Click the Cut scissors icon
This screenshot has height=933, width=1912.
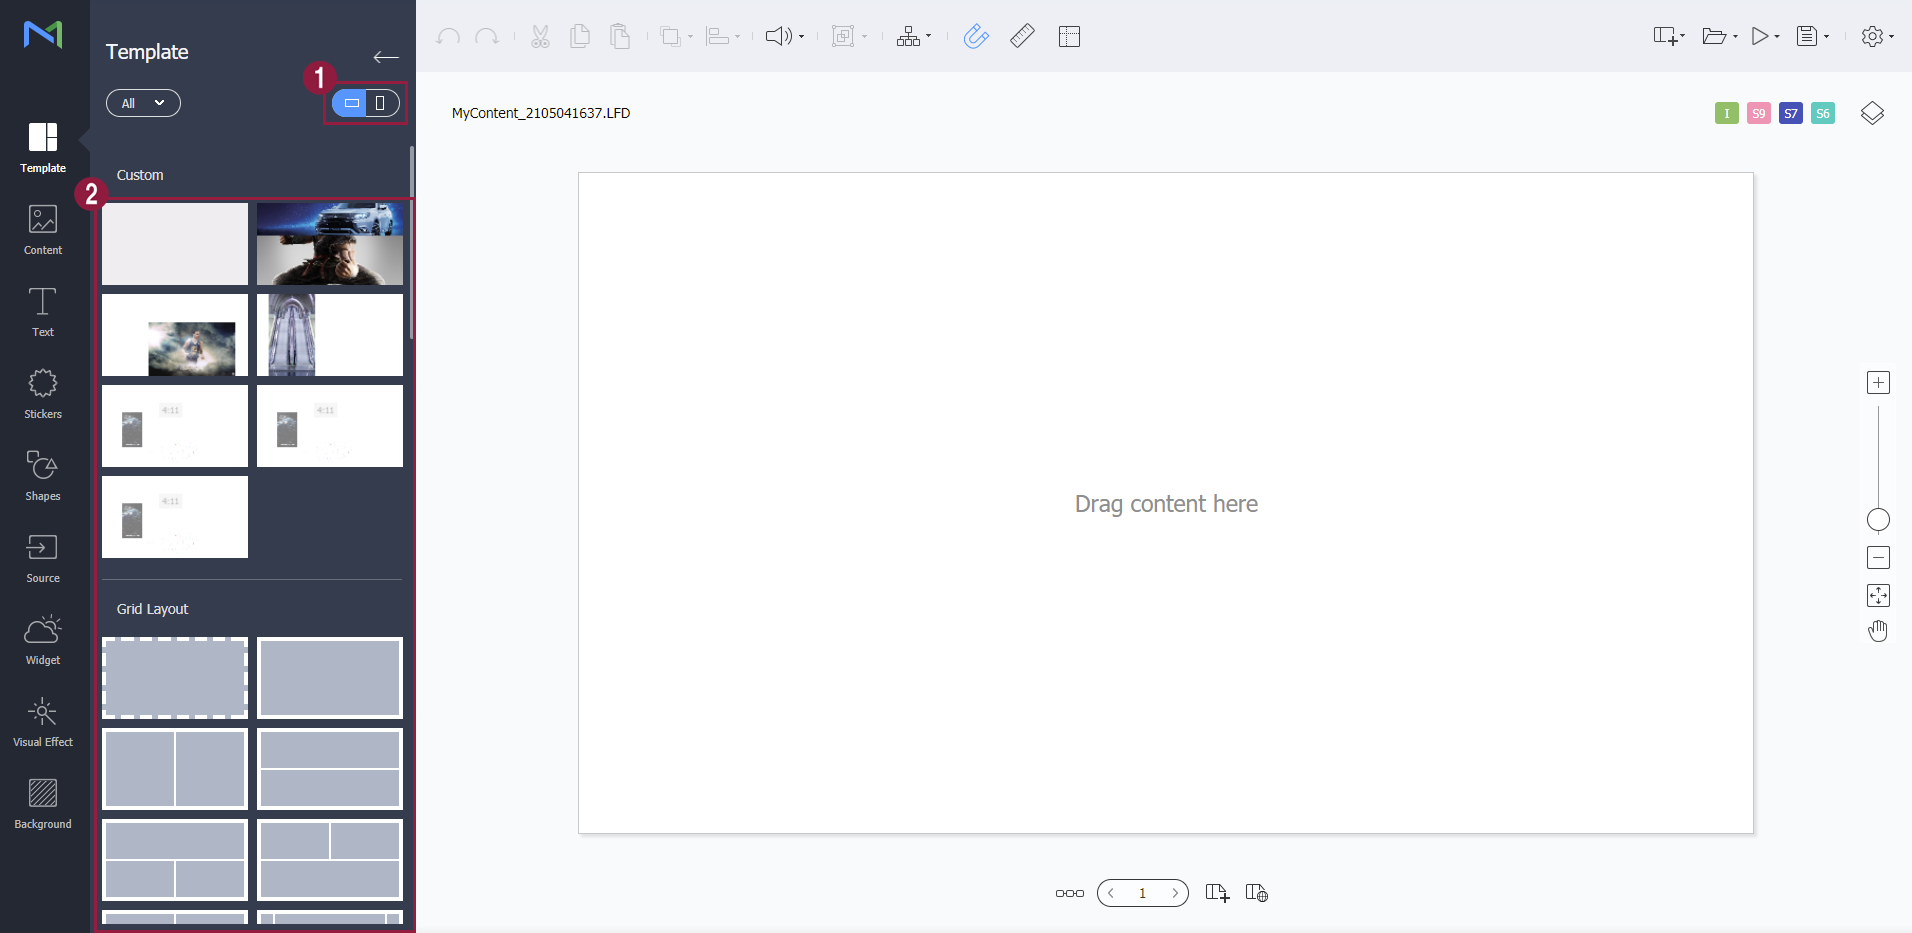pos(540,37)
